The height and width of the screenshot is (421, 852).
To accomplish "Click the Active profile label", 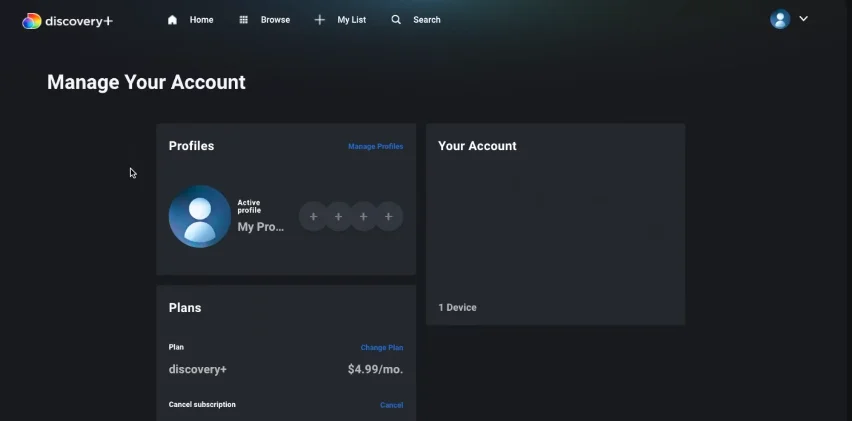I will coord(249,206).
